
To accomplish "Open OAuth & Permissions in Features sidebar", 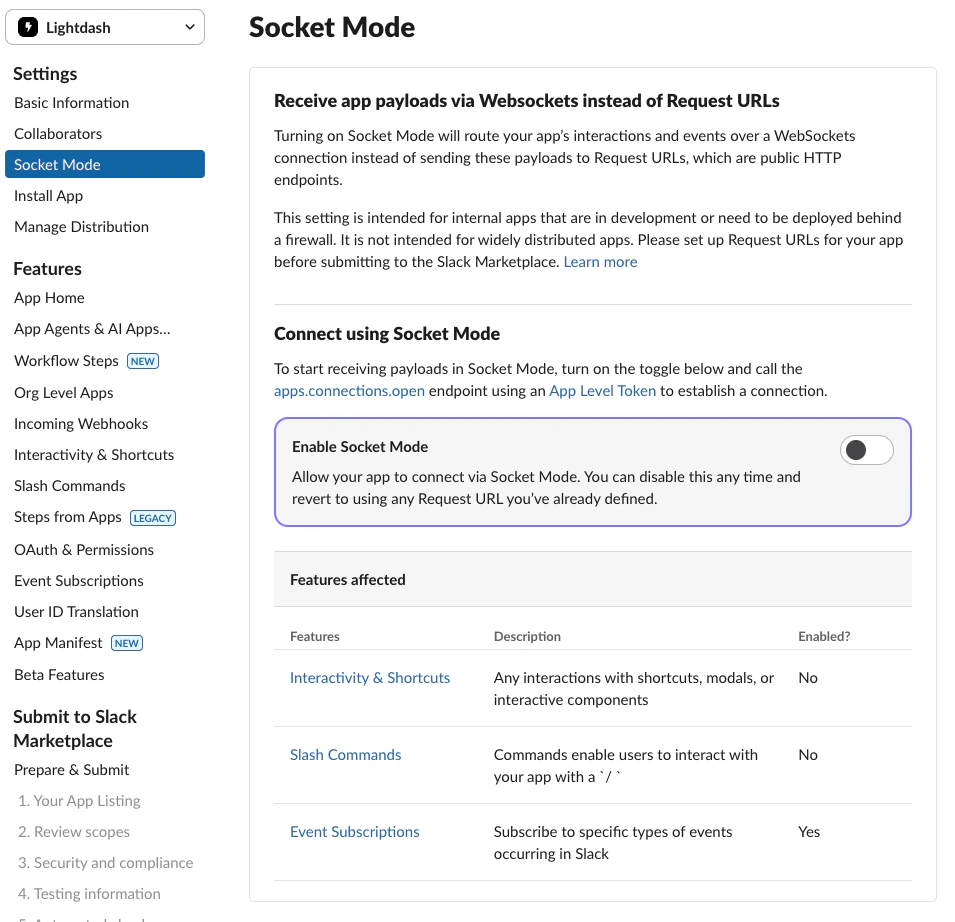I will click(x=84, y=549).
